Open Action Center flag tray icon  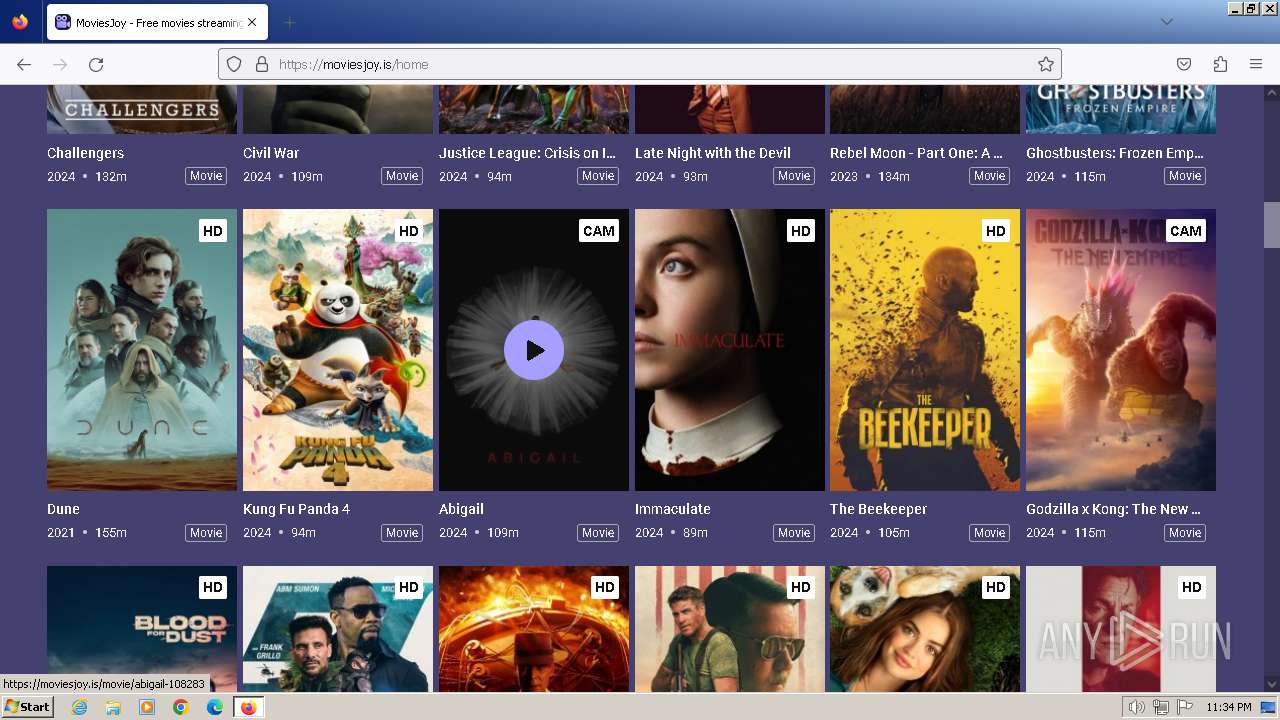coord(1185,707)
